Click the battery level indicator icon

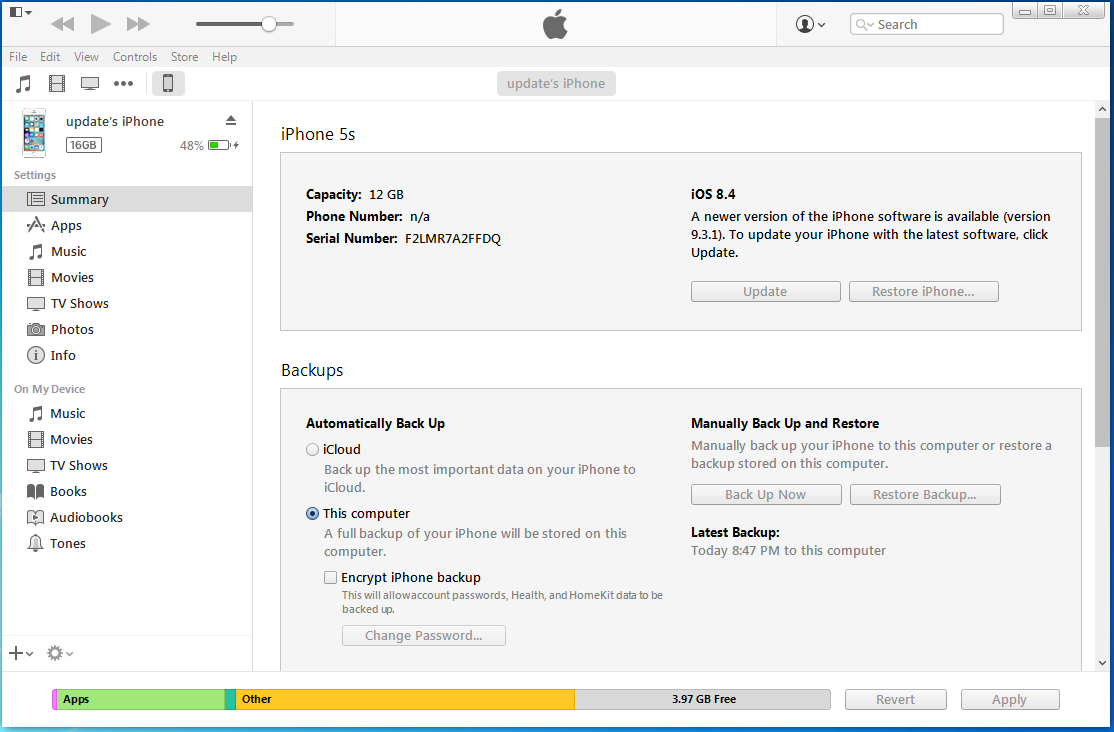pyautogui.click(x=220, y=145)
